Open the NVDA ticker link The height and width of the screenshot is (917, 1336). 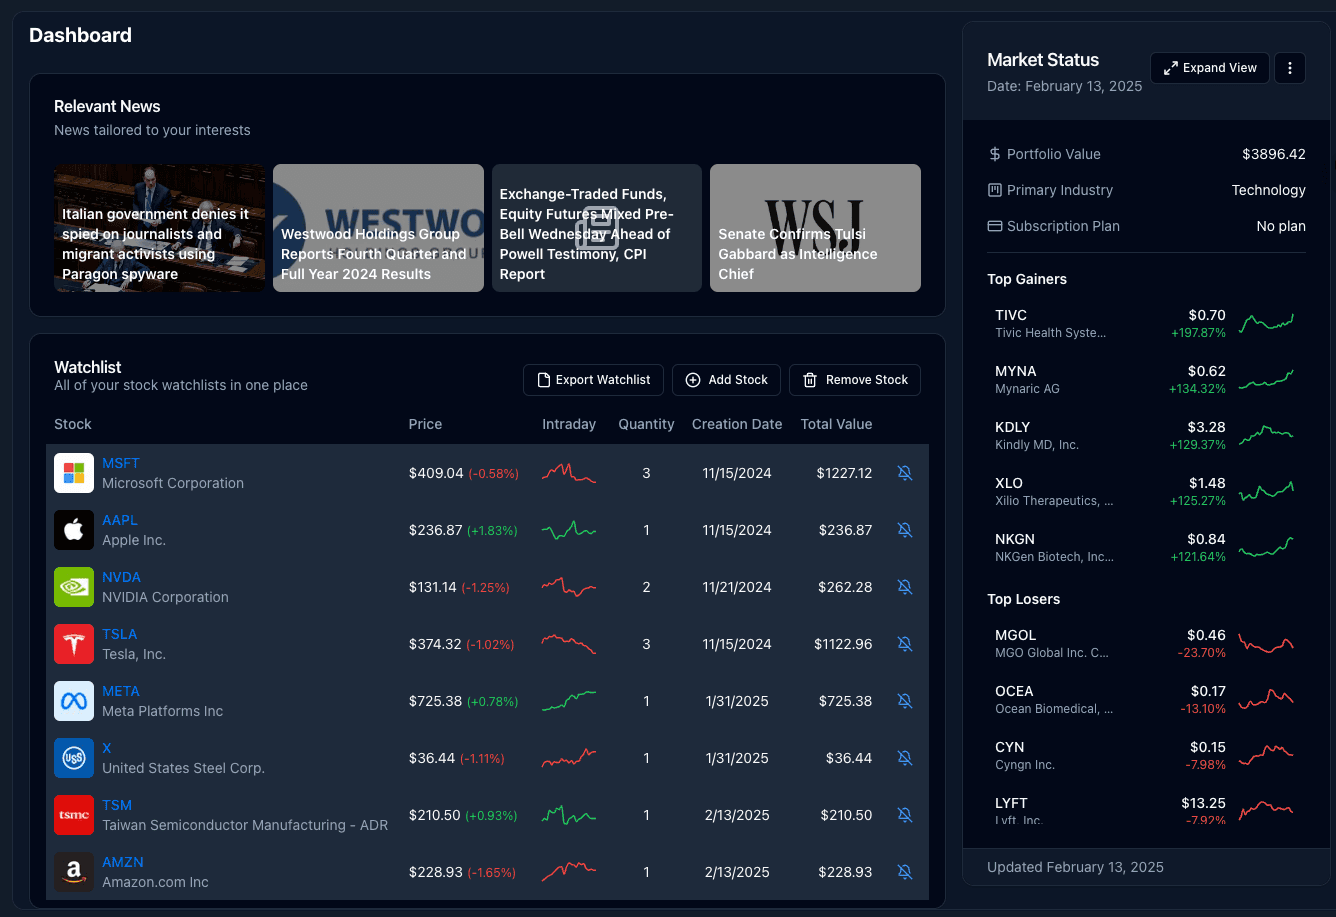tap(121, 577)
